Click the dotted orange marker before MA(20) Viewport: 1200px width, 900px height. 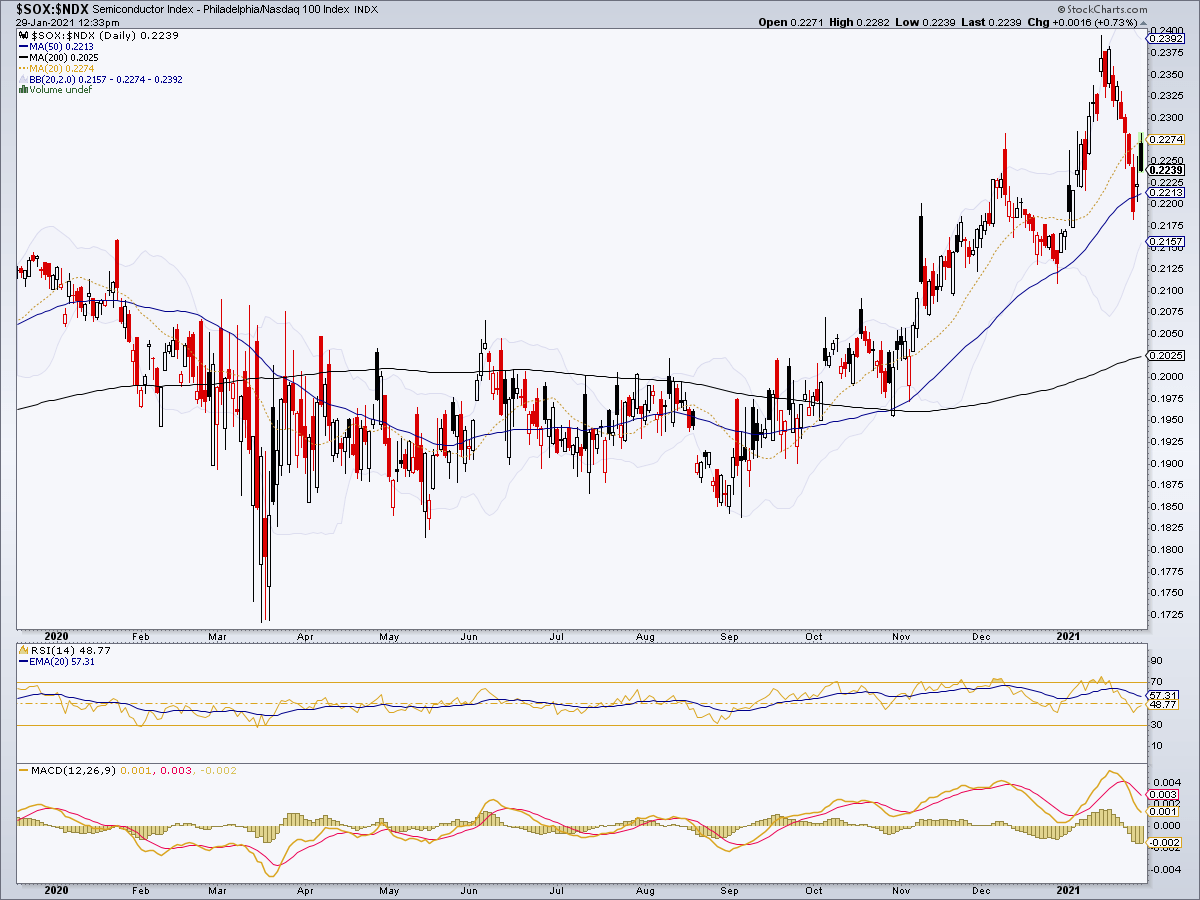click(23, 68)
